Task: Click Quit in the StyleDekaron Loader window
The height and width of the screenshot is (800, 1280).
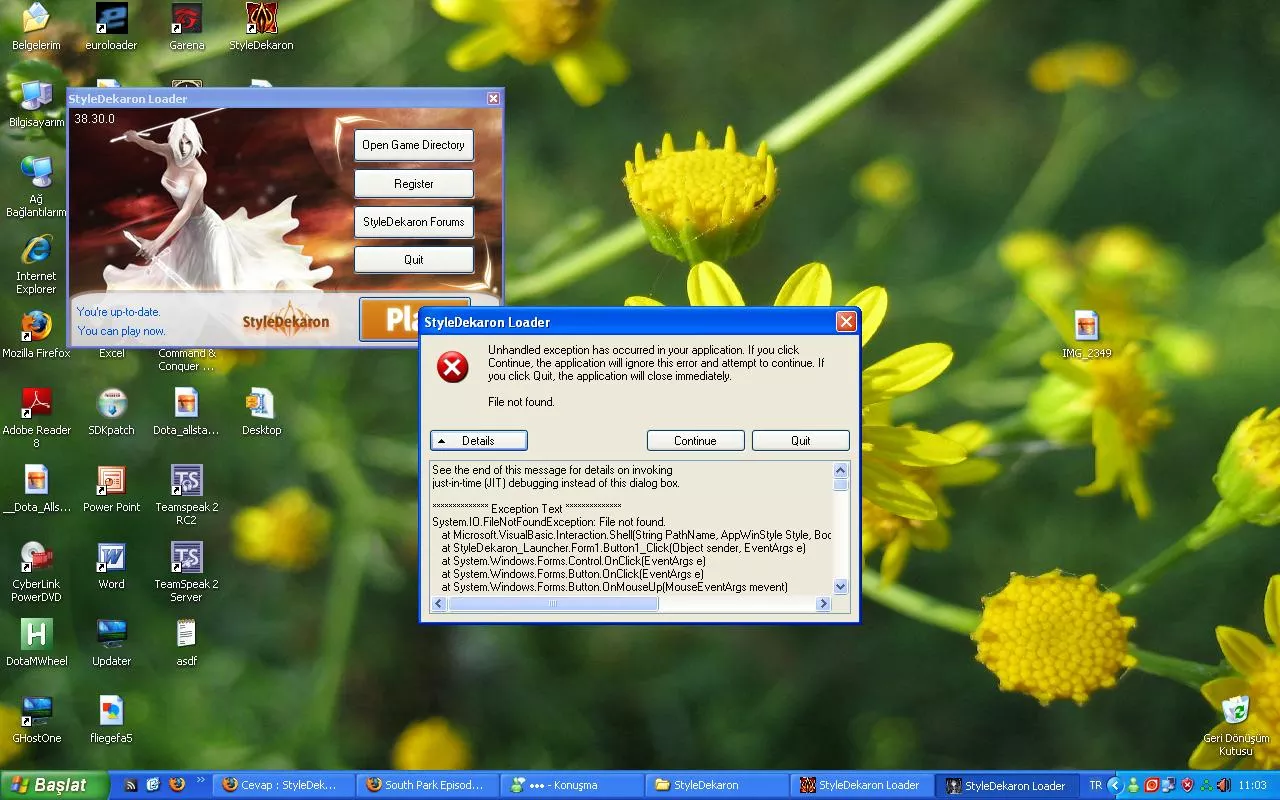Action: (x=413, y=260)
